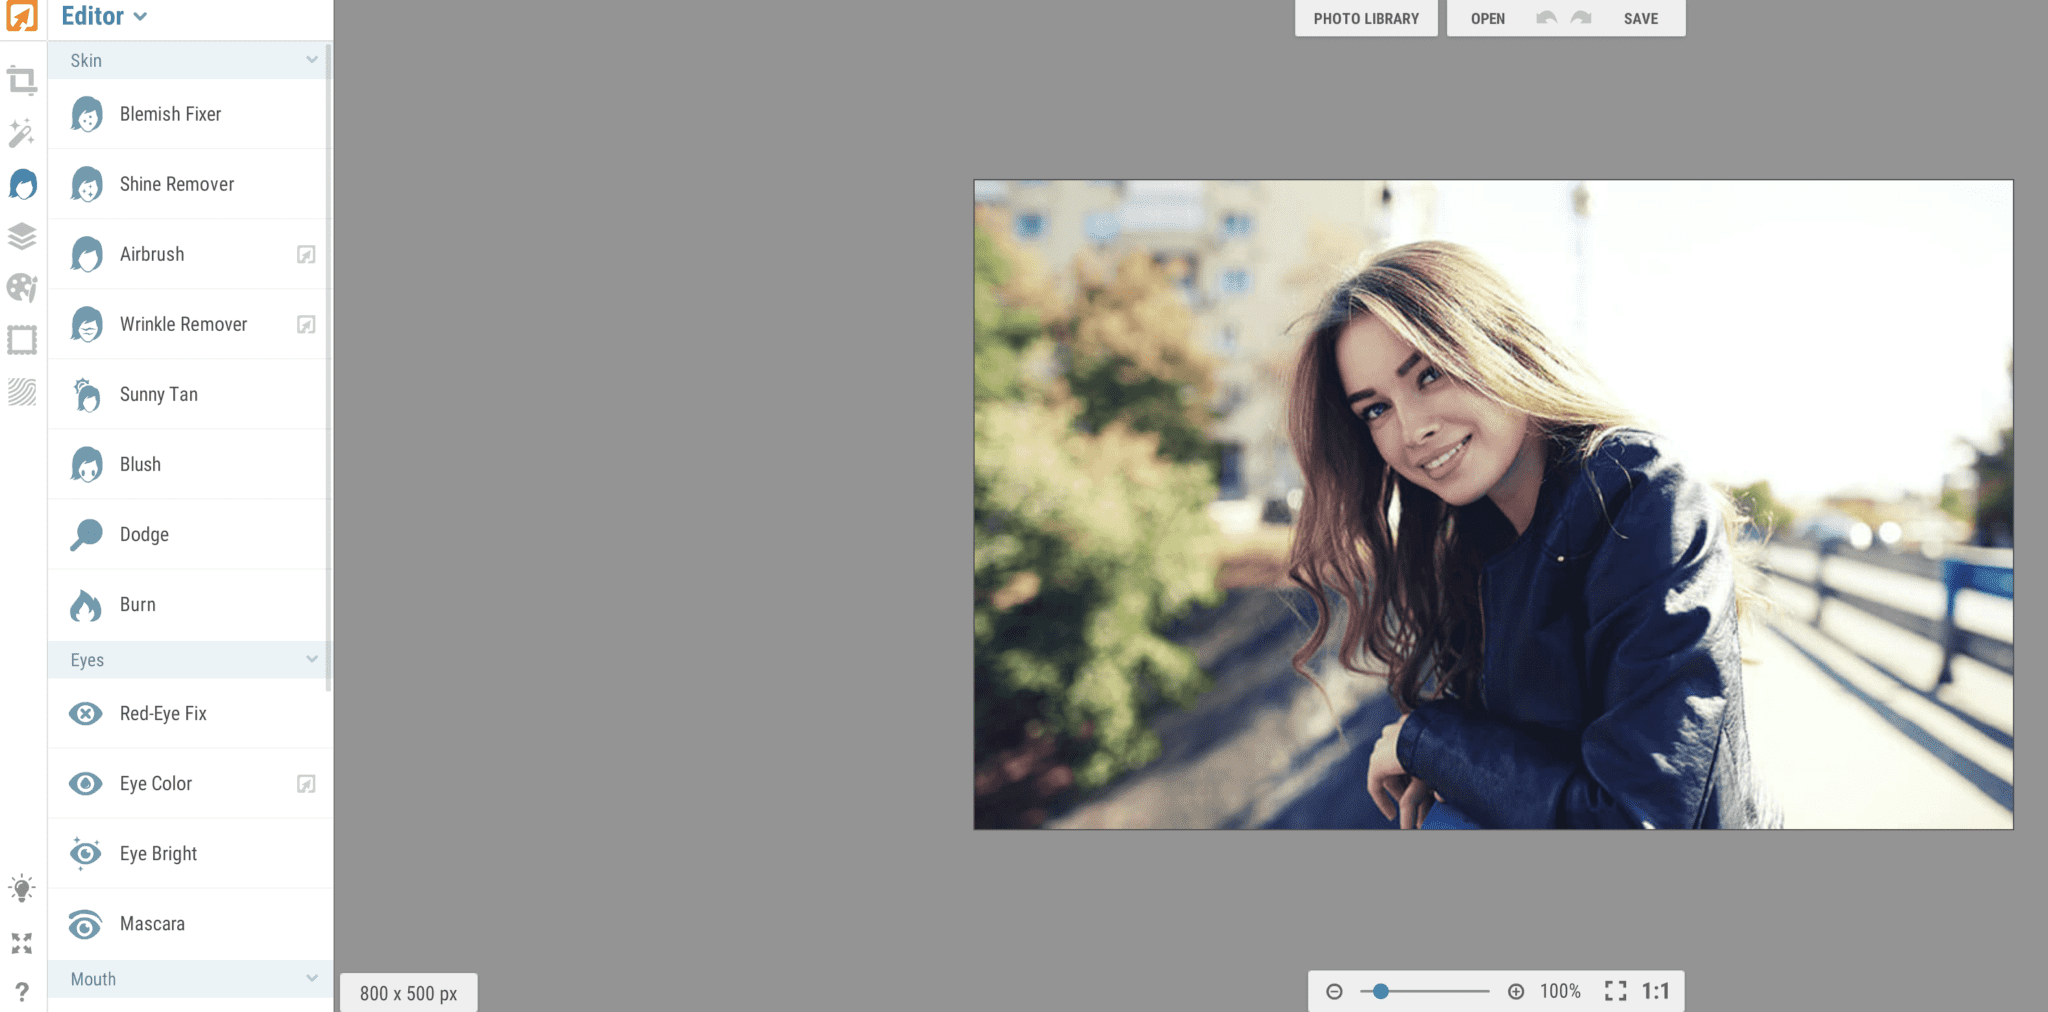Toggle the hint light bulb
This screenshot has width=2048, height=1012.
[x=22, y=886]
